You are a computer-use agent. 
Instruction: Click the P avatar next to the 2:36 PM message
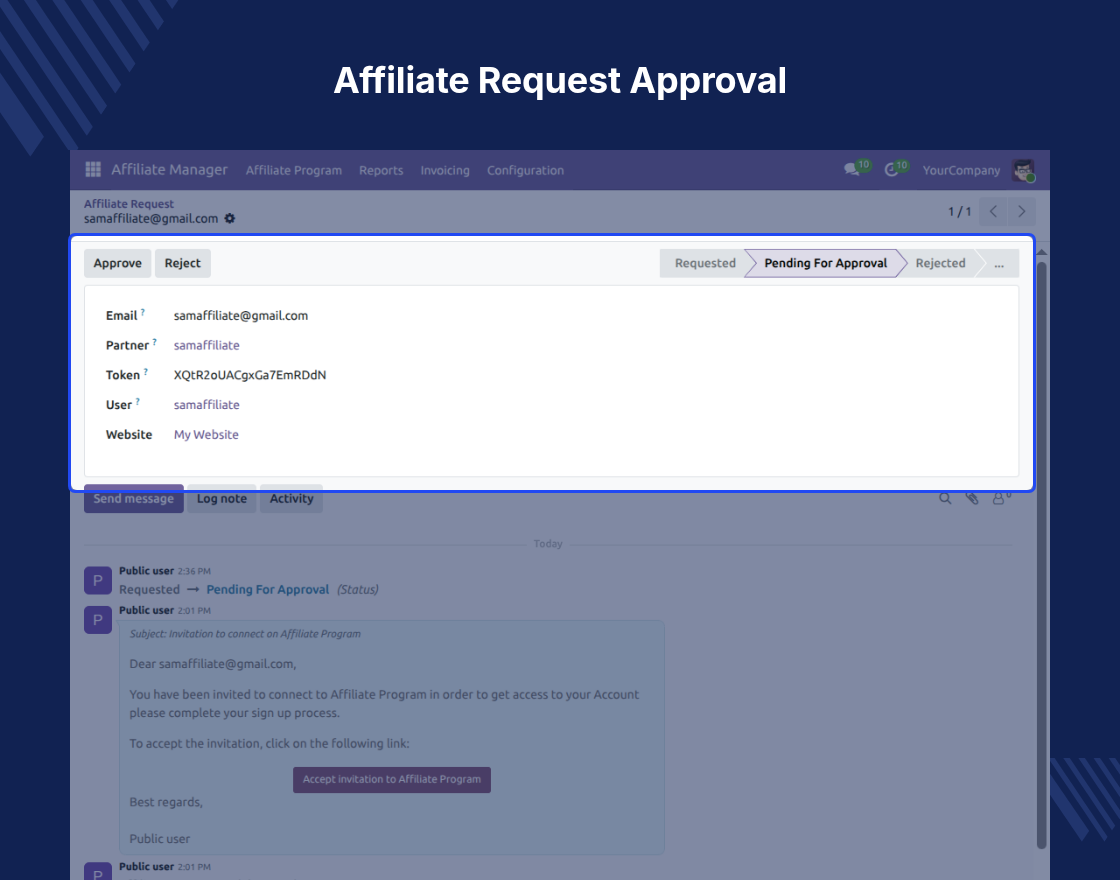click(98, 580)
